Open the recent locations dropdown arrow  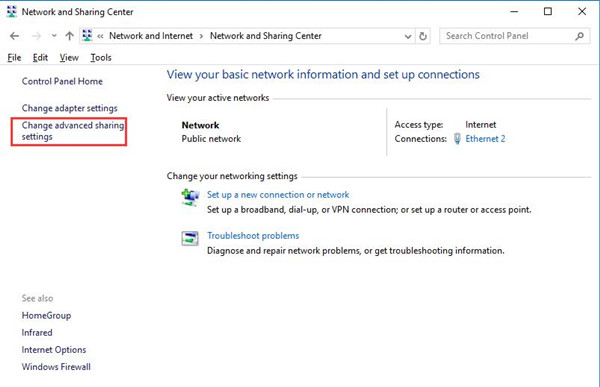tap(54, 36)
